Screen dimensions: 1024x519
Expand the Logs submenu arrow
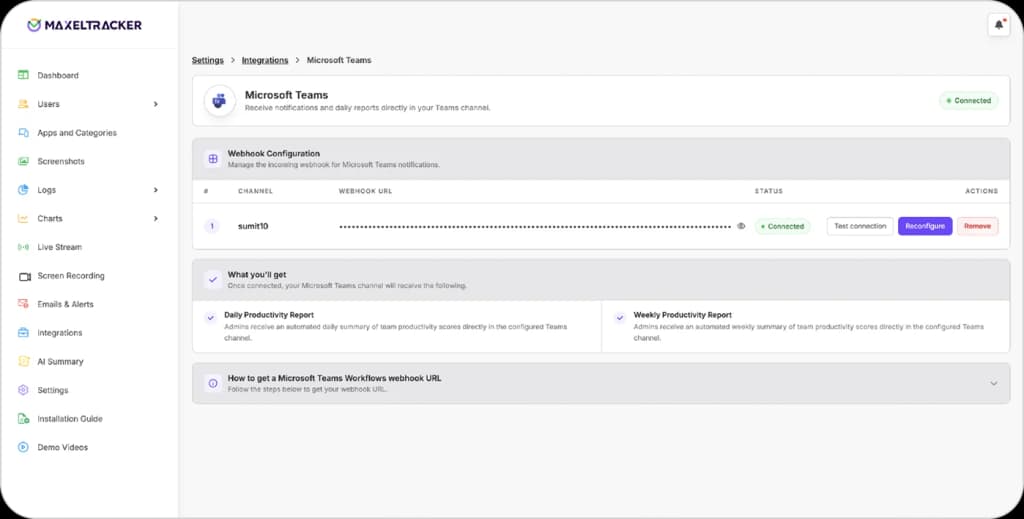(x=155, y=190)
